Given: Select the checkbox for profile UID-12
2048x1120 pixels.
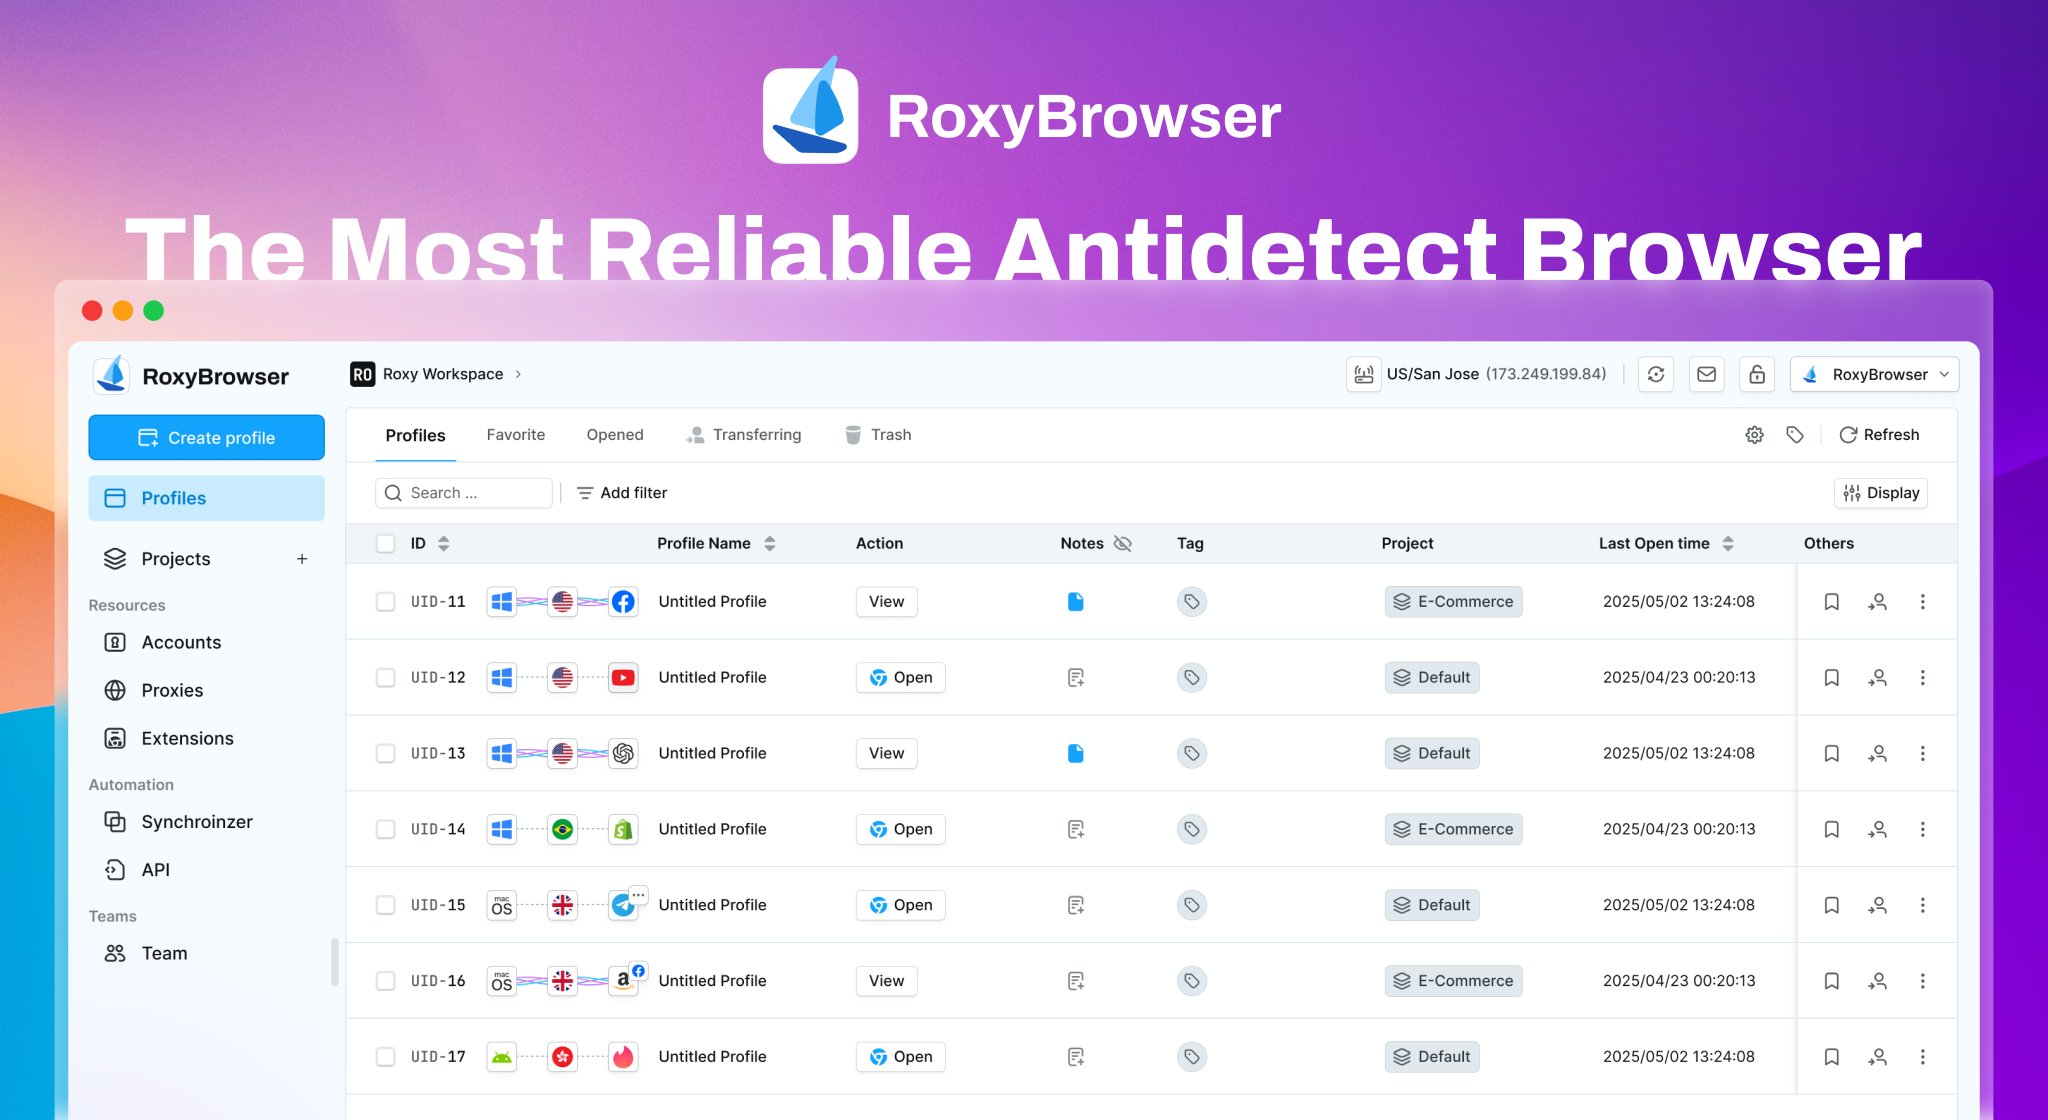Looking at the screenshot, I should 385,677.
